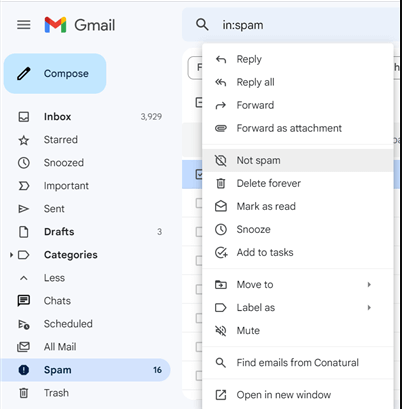Click the Starred star icon
Image resolution: width=402 pixels, height=409 pixels.
coord(24,140)
